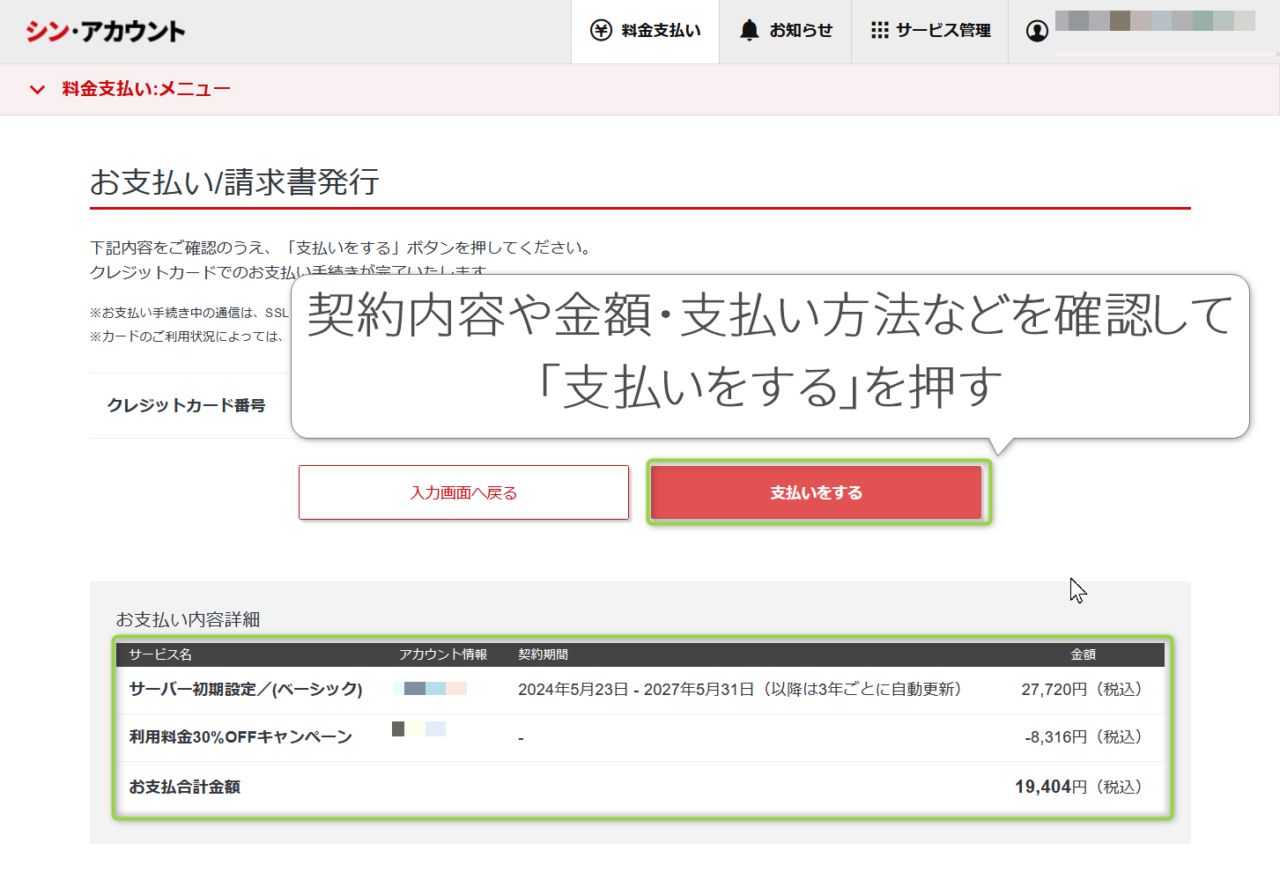Open the 料金支払い tab
Screen dimensions: 1280x880
point(646,31)
